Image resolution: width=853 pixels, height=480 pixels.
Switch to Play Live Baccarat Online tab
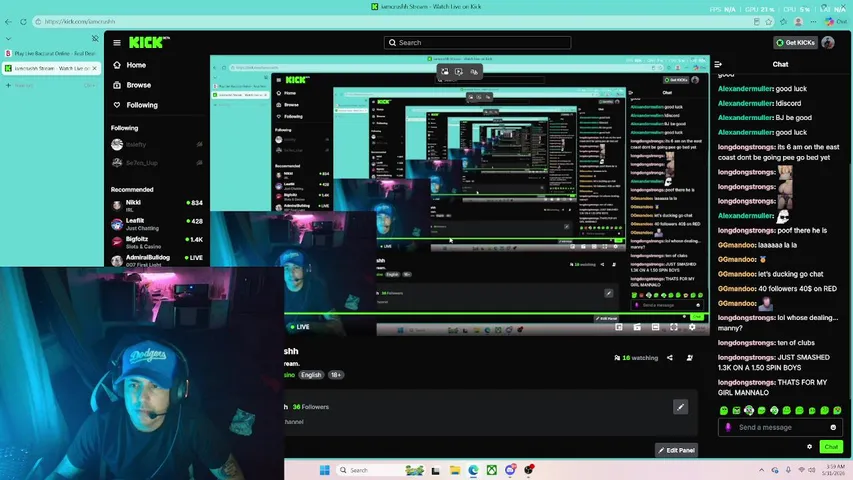tap(51, 53)
